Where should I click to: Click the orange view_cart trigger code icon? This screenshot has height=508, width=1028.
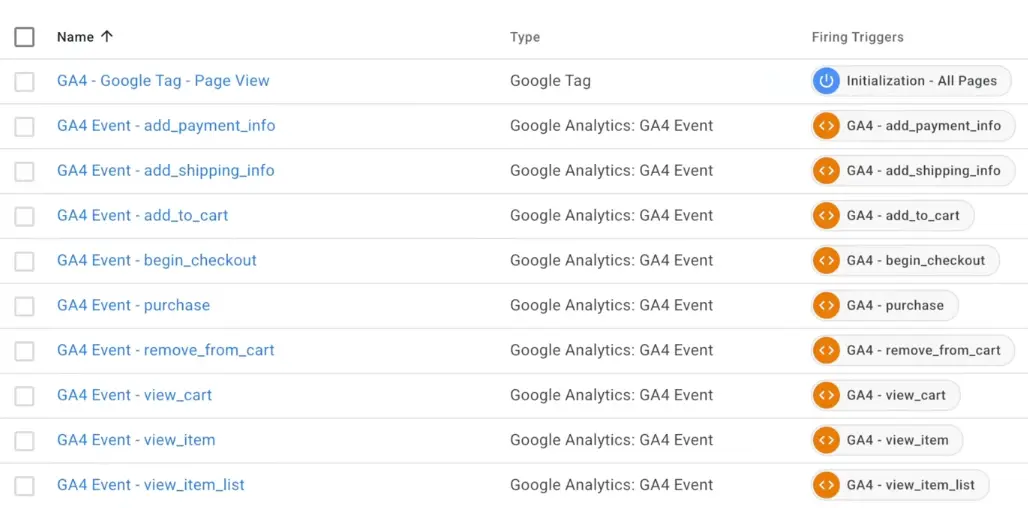pos(826,395)
